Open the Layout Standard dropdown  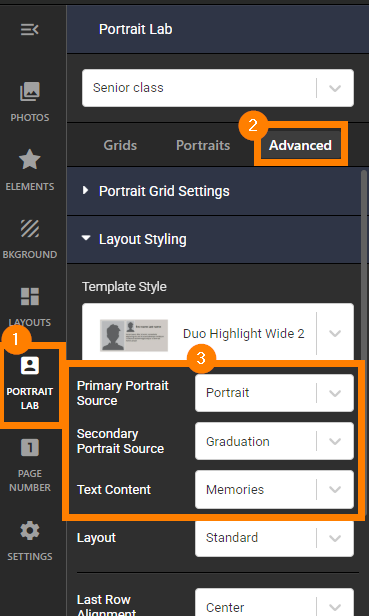[274, 537]
